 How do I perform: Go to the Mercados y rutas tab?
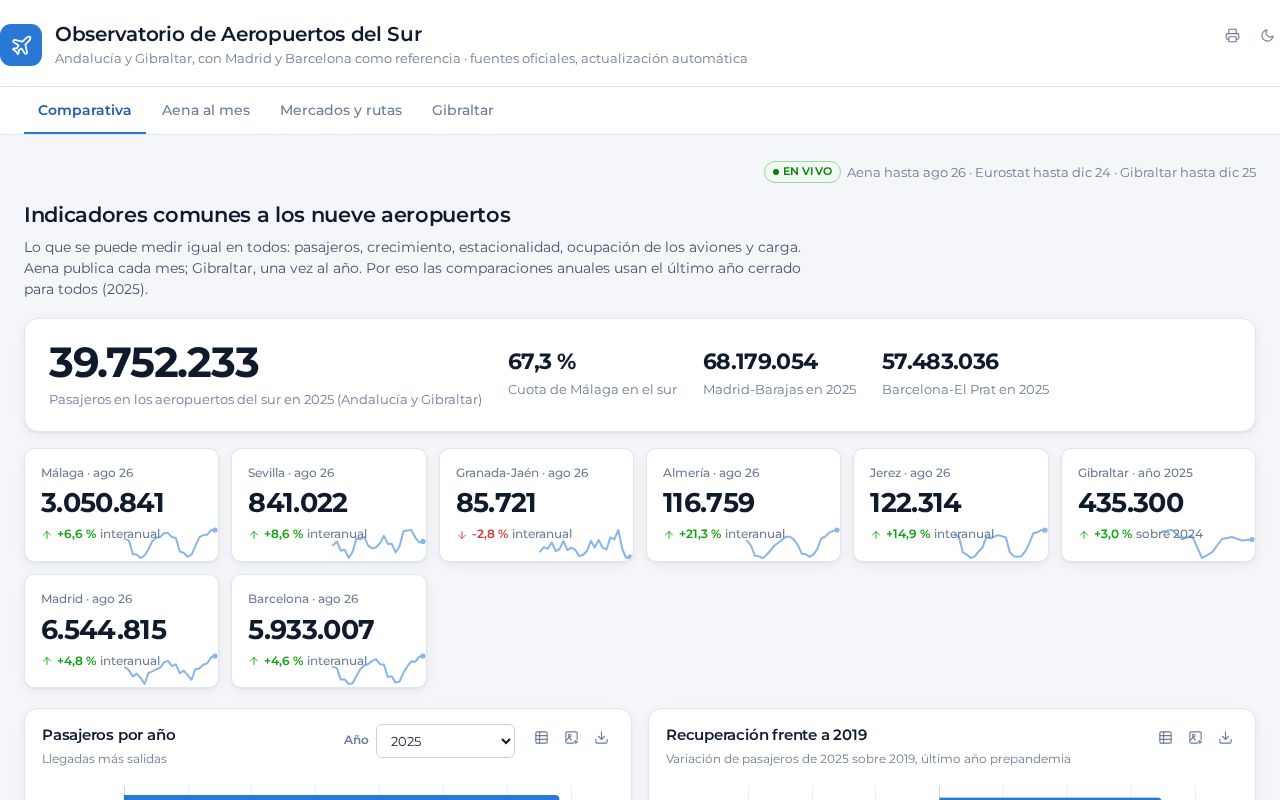click(x=341, y=110)
